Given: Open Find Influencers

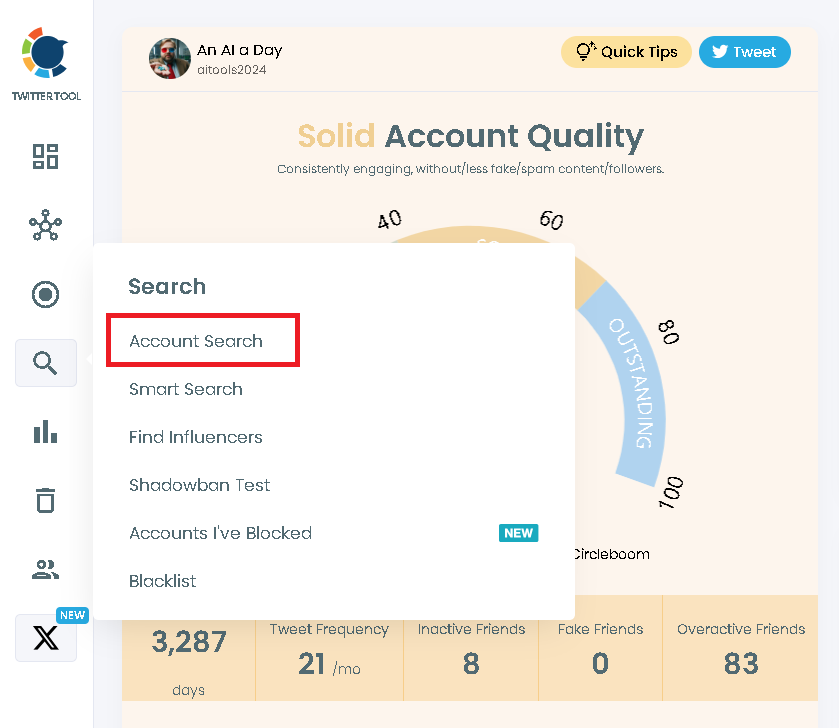Looking at the screenshot, I should click(195, 437).
